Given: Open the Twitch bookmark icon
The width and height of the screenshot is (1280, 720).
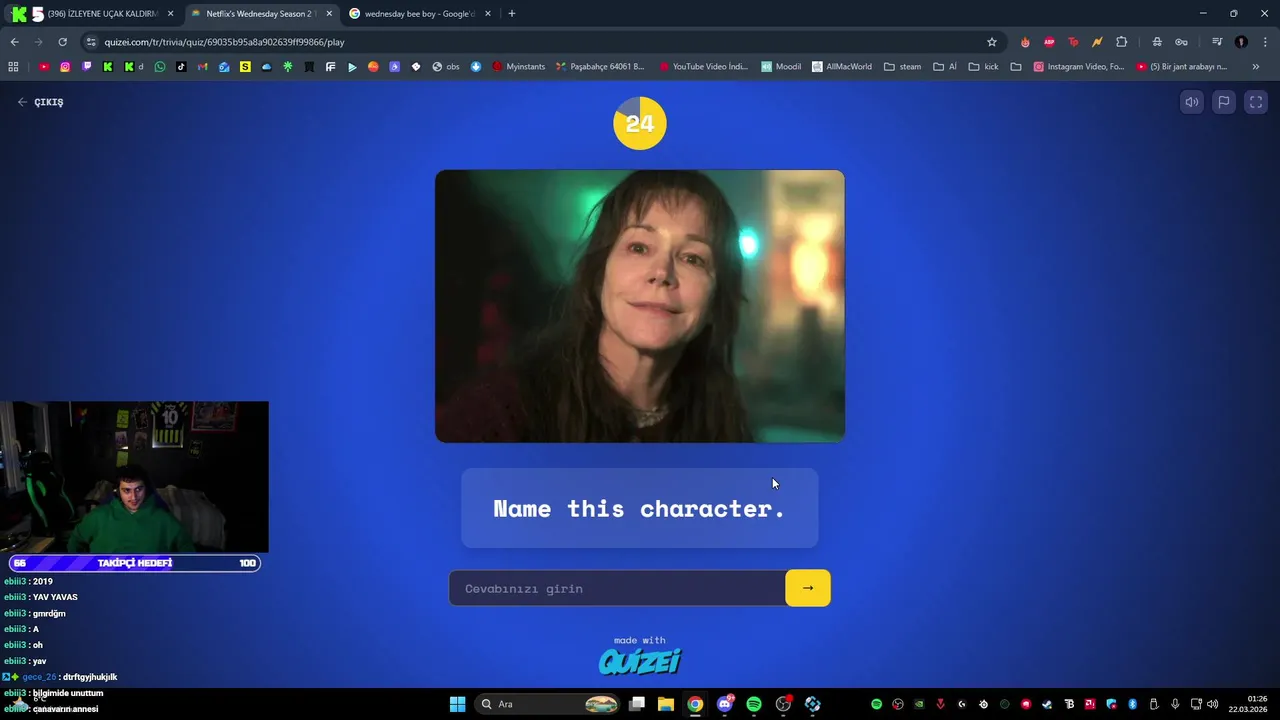Looking at the screenshot, I should click(x=87, y=67).
